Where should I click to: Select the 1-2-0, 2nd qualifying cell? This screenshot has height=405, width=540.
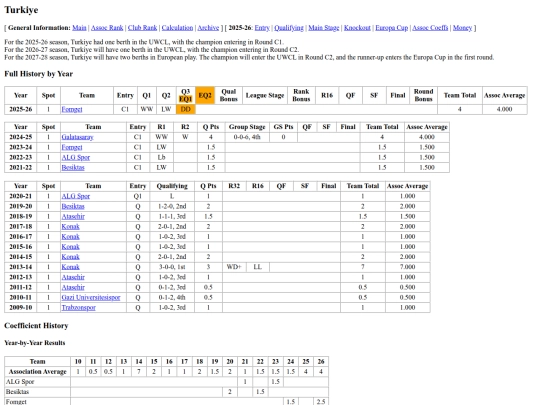click(x=172, y=206)
